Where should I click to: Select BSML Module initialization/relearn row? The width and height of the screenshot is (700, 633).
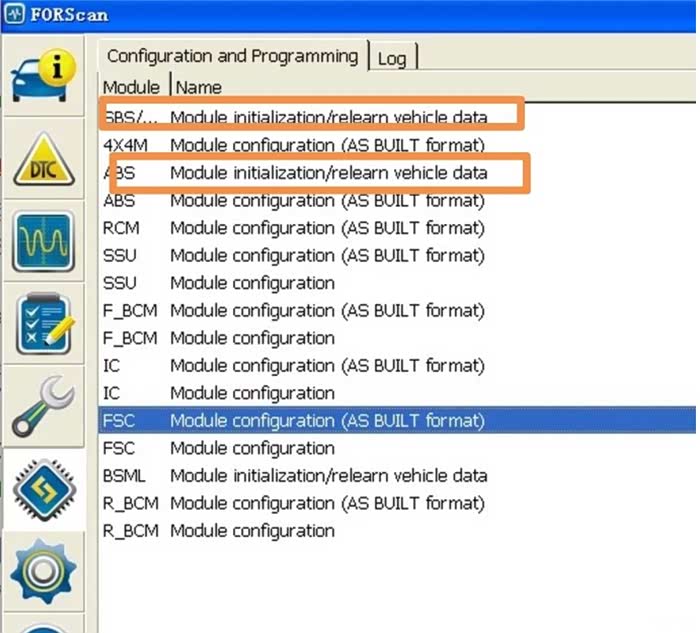(397, 475)
